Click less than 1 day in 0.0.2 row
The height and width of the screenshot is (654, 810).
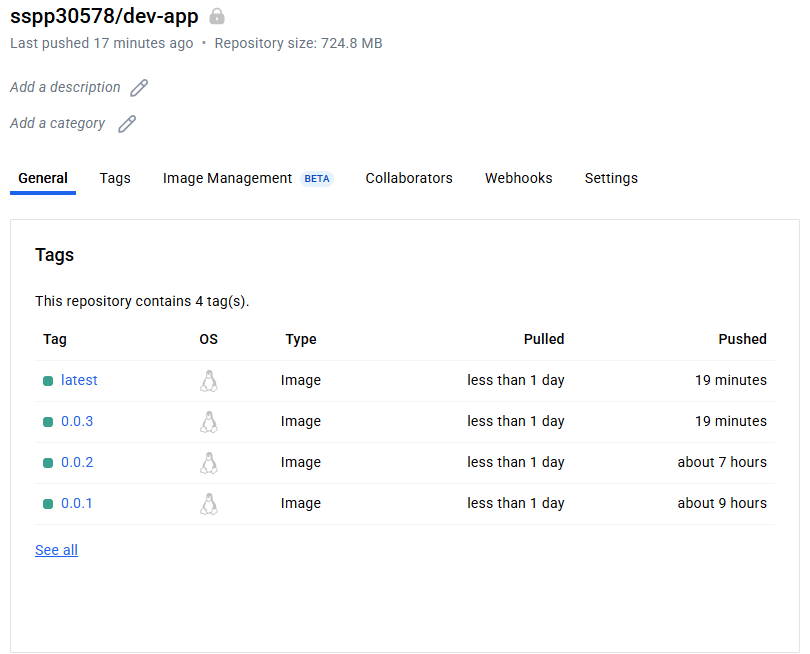click(x=516, y=462)
